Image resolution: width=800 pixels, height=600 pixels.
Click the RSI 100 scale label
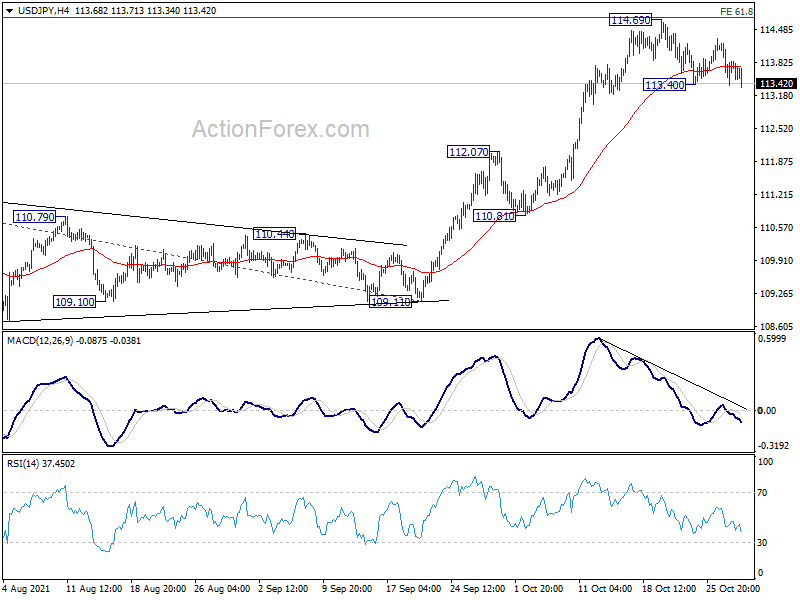(x=765, y=462)
